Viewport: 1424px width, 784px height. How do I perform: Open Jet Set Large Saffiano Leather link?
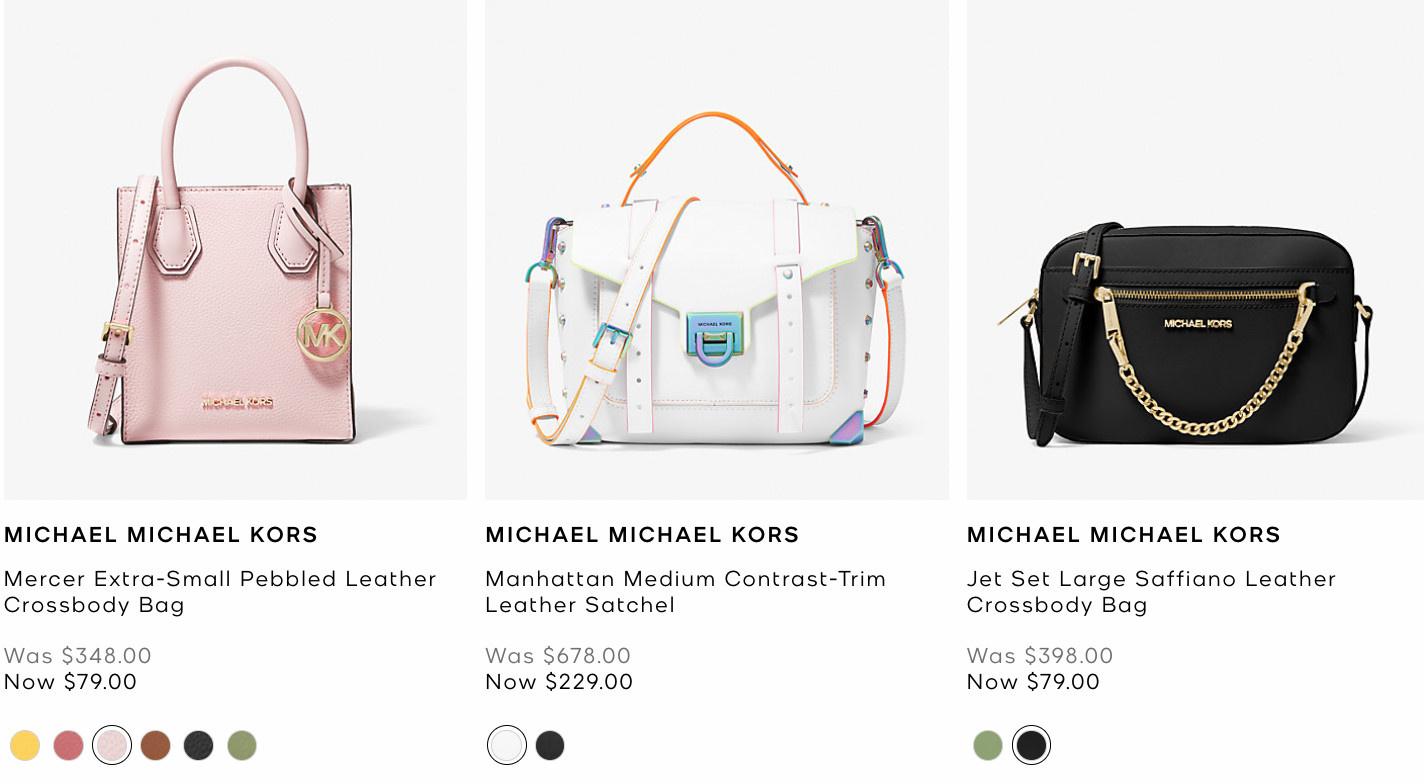point(1152,592)
